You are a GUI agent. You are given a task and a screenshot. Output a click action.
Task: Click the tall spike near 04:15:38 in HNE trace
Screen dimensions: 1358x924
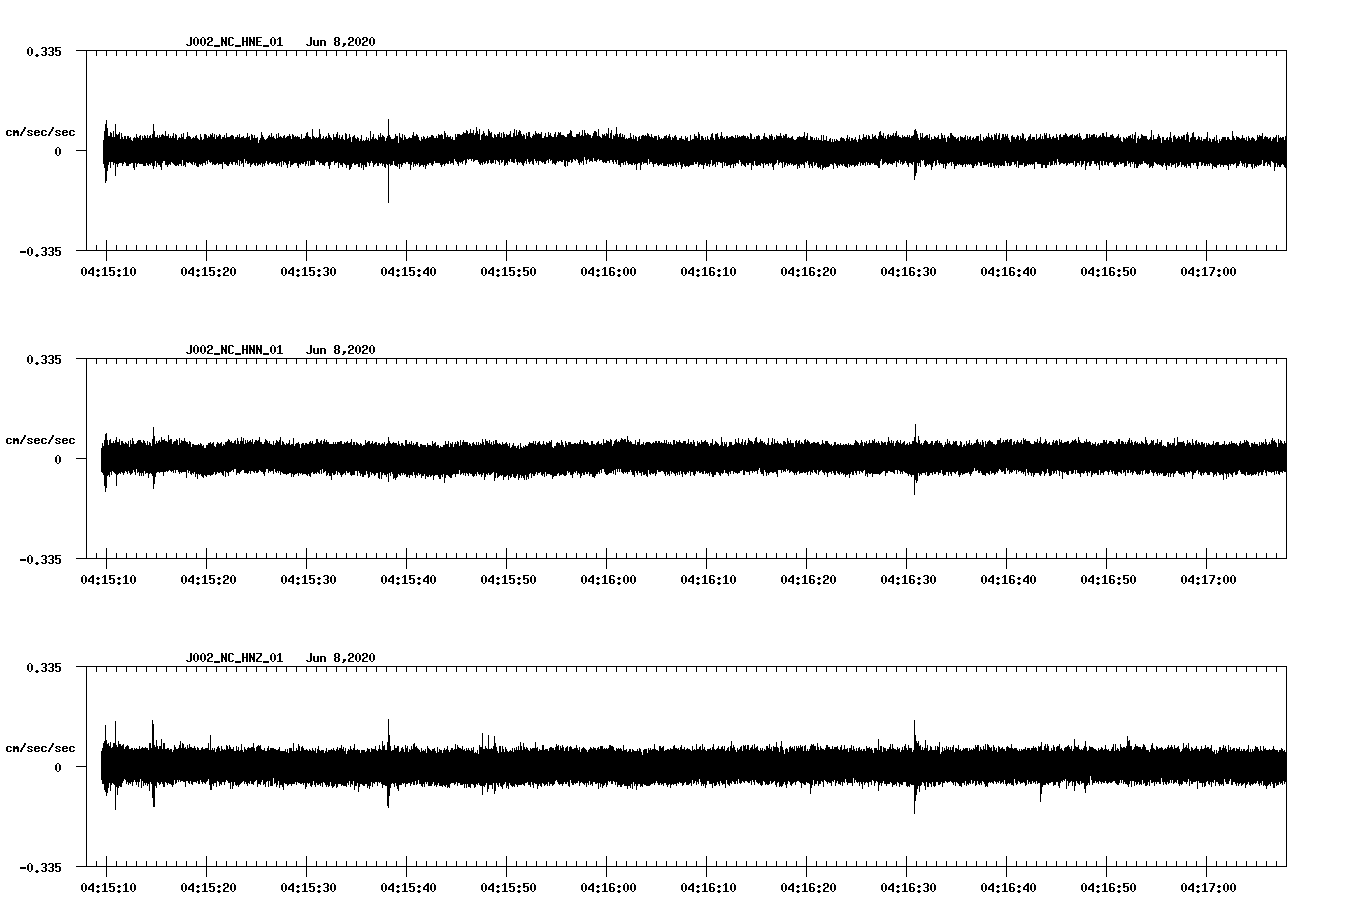pos(388,161)
